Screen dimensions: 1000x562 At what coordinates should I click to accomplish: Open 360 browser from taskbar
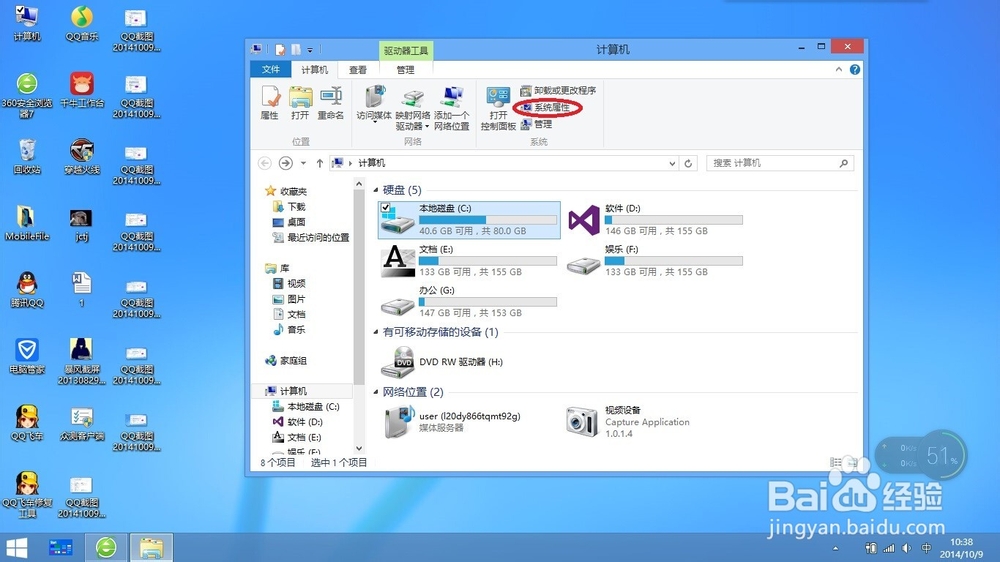106,547
